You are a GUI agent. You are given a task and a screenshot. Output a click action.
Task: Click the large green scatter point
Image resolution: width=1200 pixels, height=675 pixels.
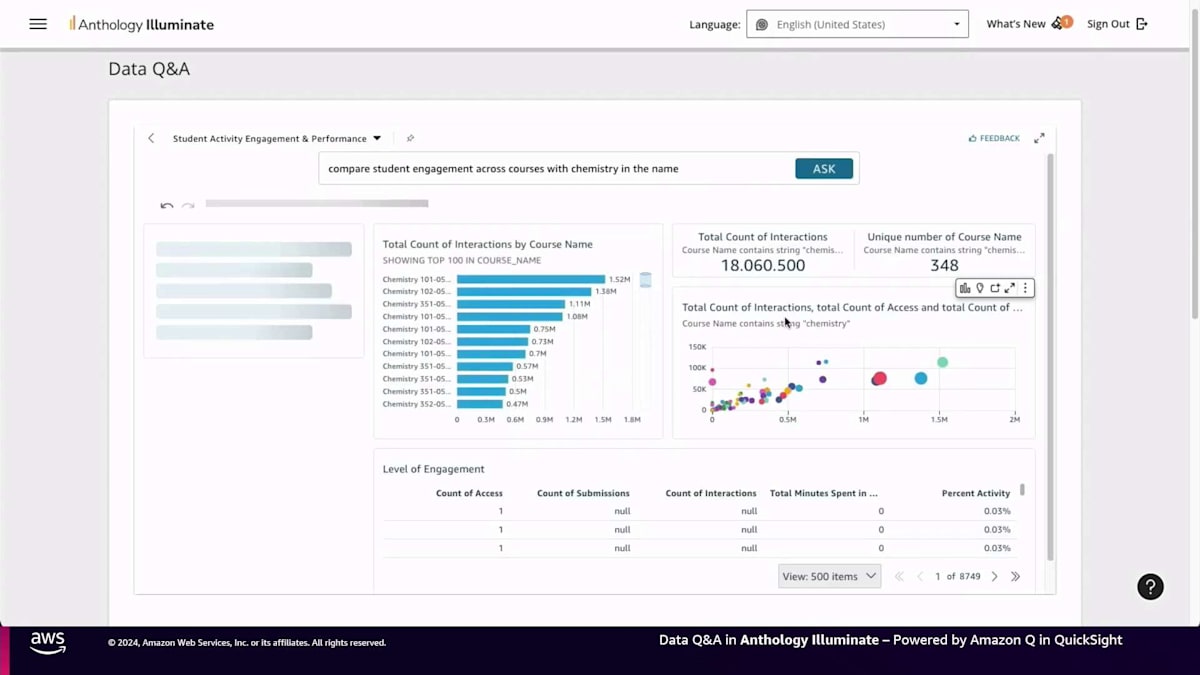(x=943, y=362)
